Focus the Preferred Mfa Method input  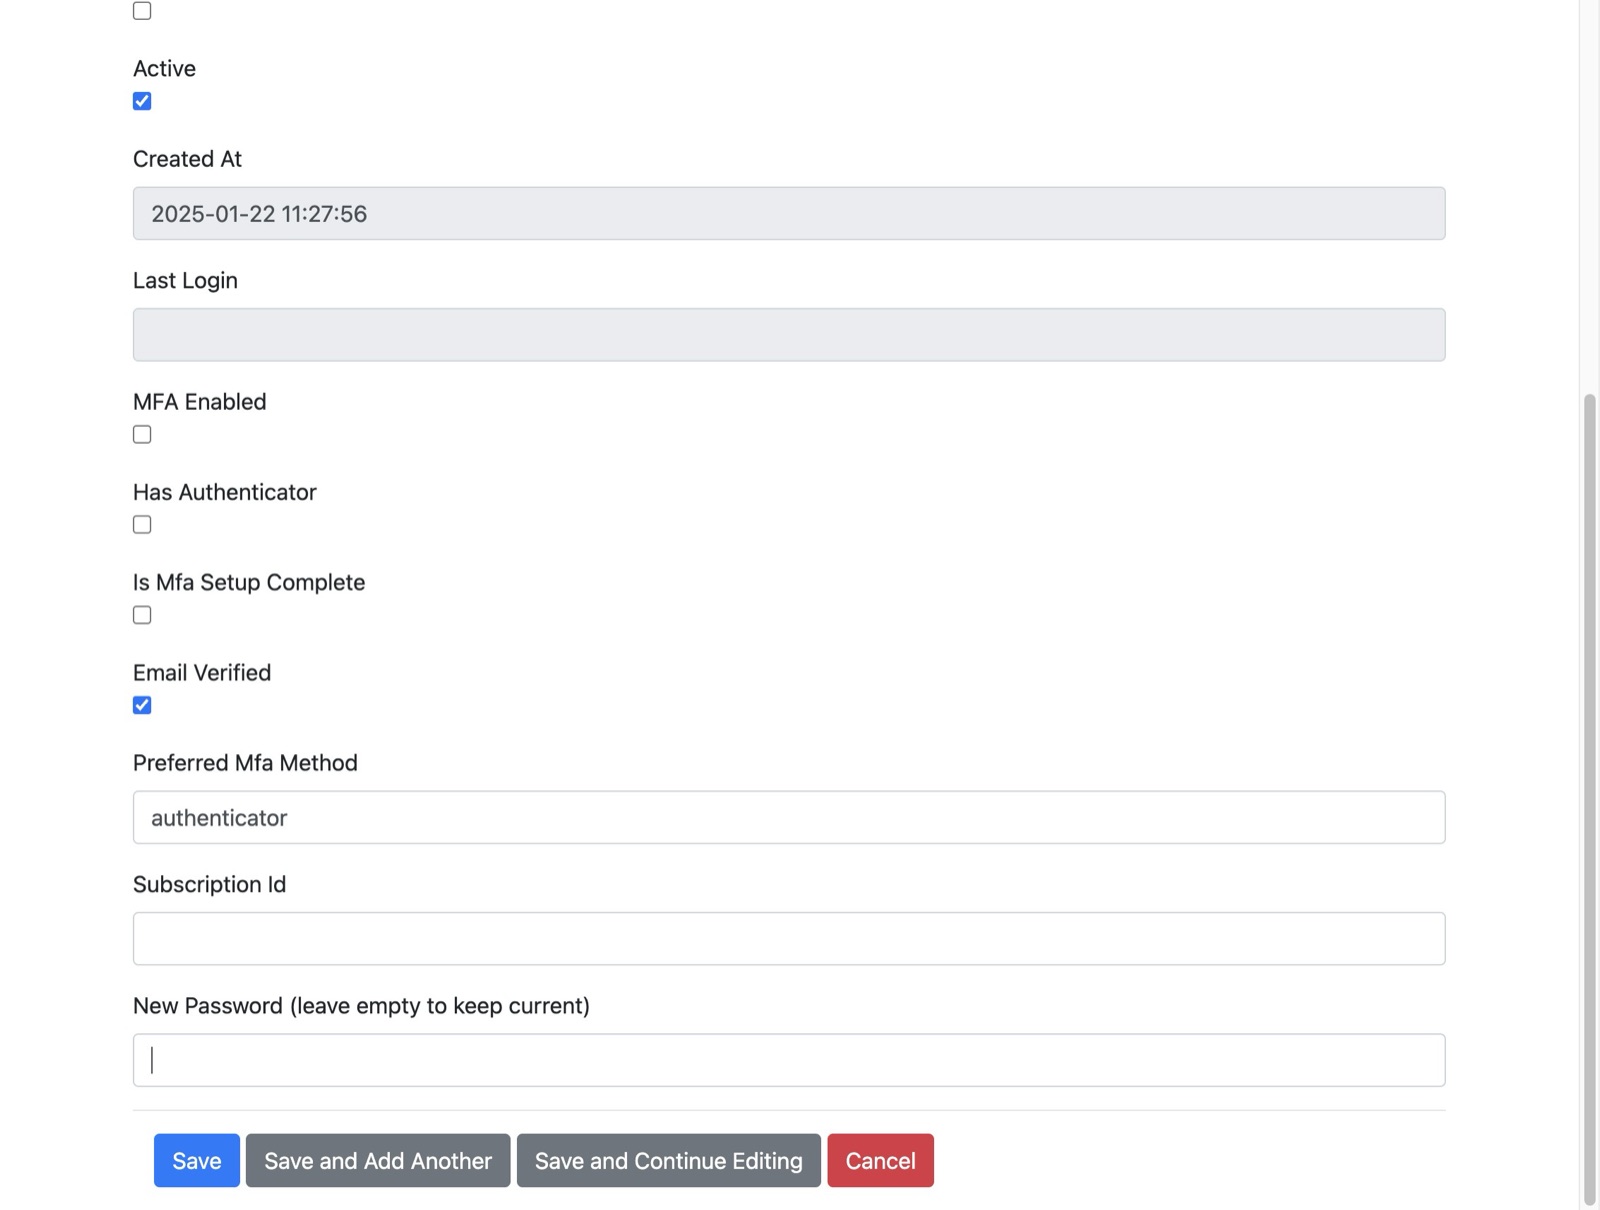[x=789, y=817]
